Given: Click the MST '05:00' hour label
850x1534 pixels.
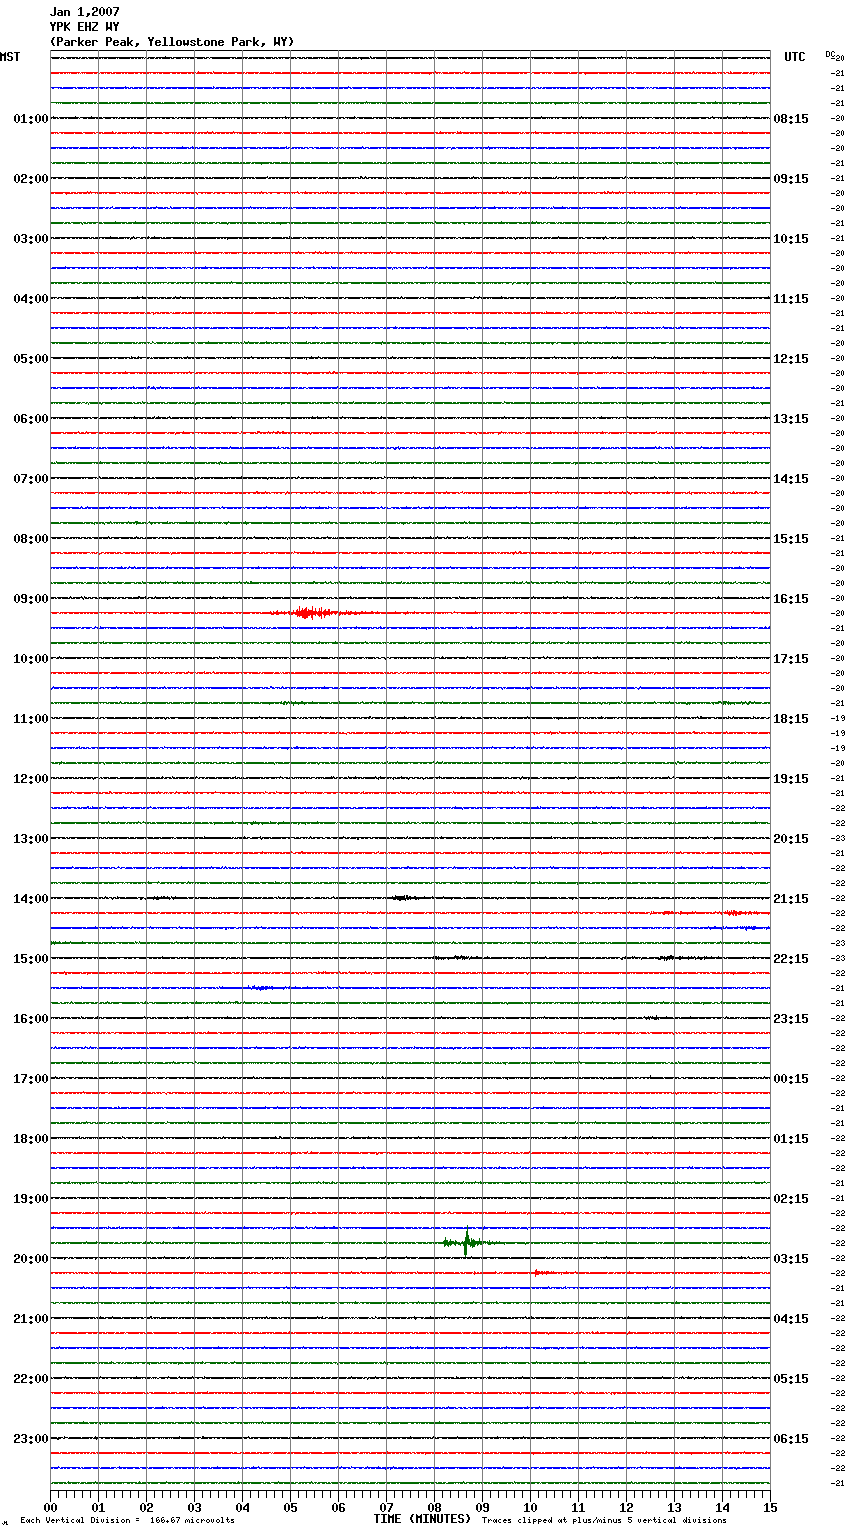Looking at the screenshot, I should click(x=31, y=359).
